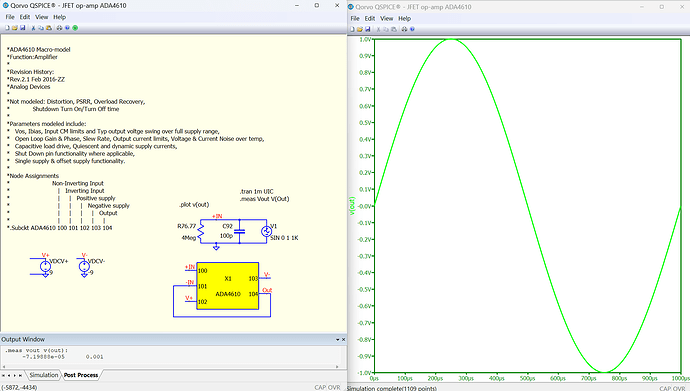The height and width of the screenshot is (391, 690).
Task: Click Cut scissors icon in schematic window
Action: 33,28
